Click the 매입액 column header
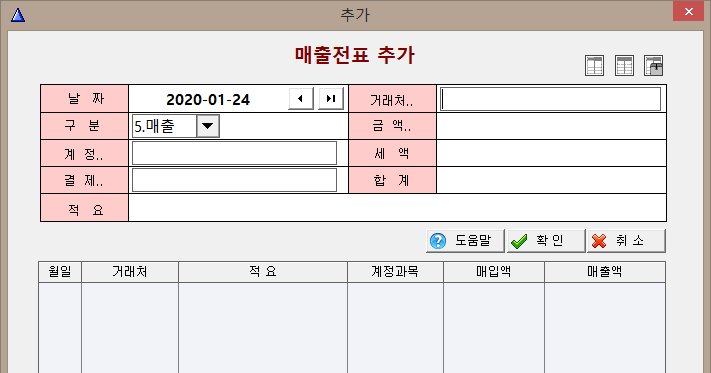 (x=493, y=272)
